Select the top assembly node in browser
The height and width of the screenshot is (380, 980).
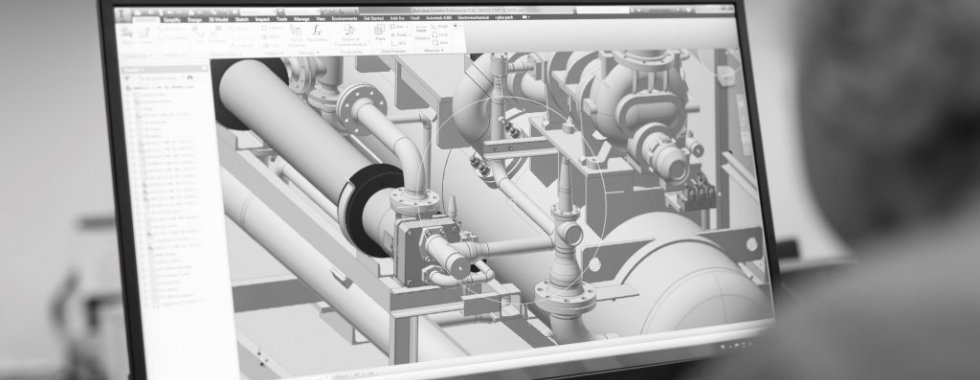[x=161, y=88]
